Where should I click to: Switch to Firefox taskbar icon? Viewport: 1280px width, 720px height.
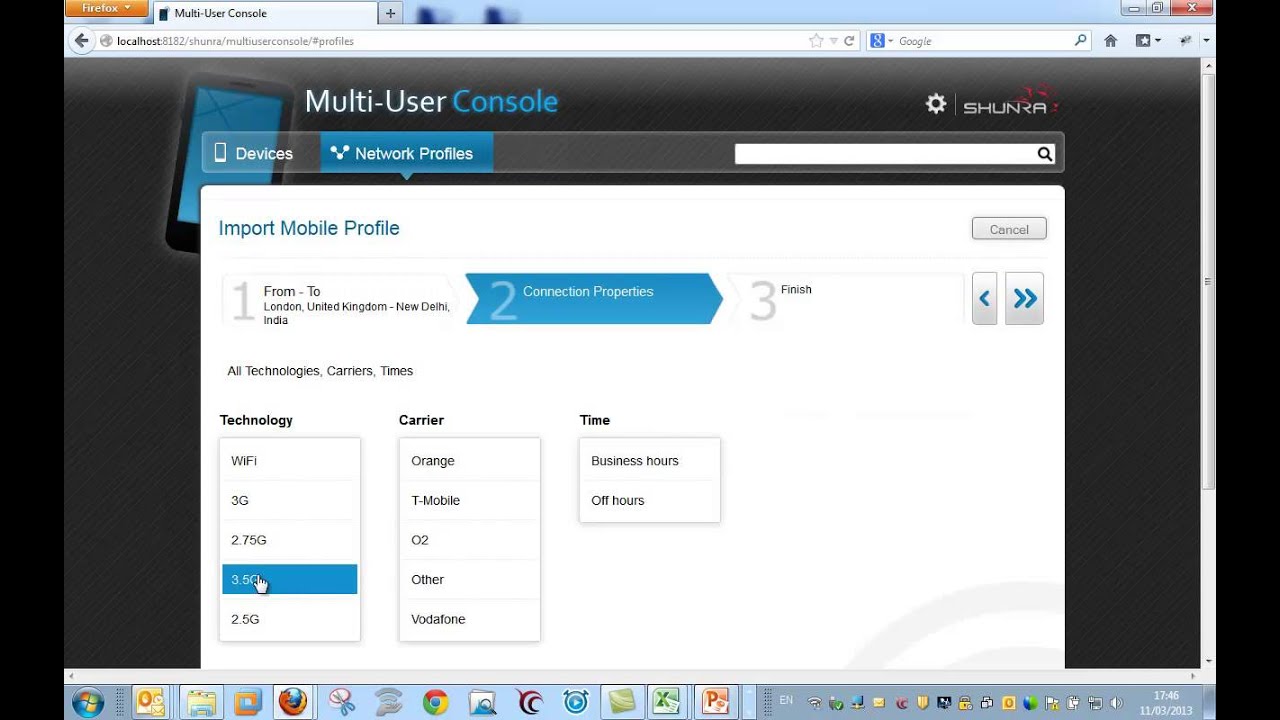tap(293, 702)
